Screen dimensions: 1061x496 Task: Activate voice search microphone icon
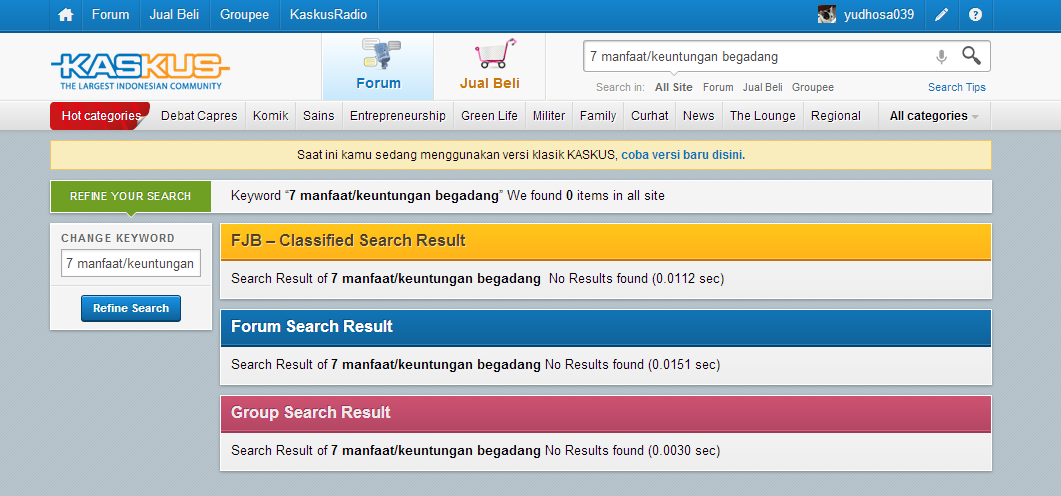point(941,57)
